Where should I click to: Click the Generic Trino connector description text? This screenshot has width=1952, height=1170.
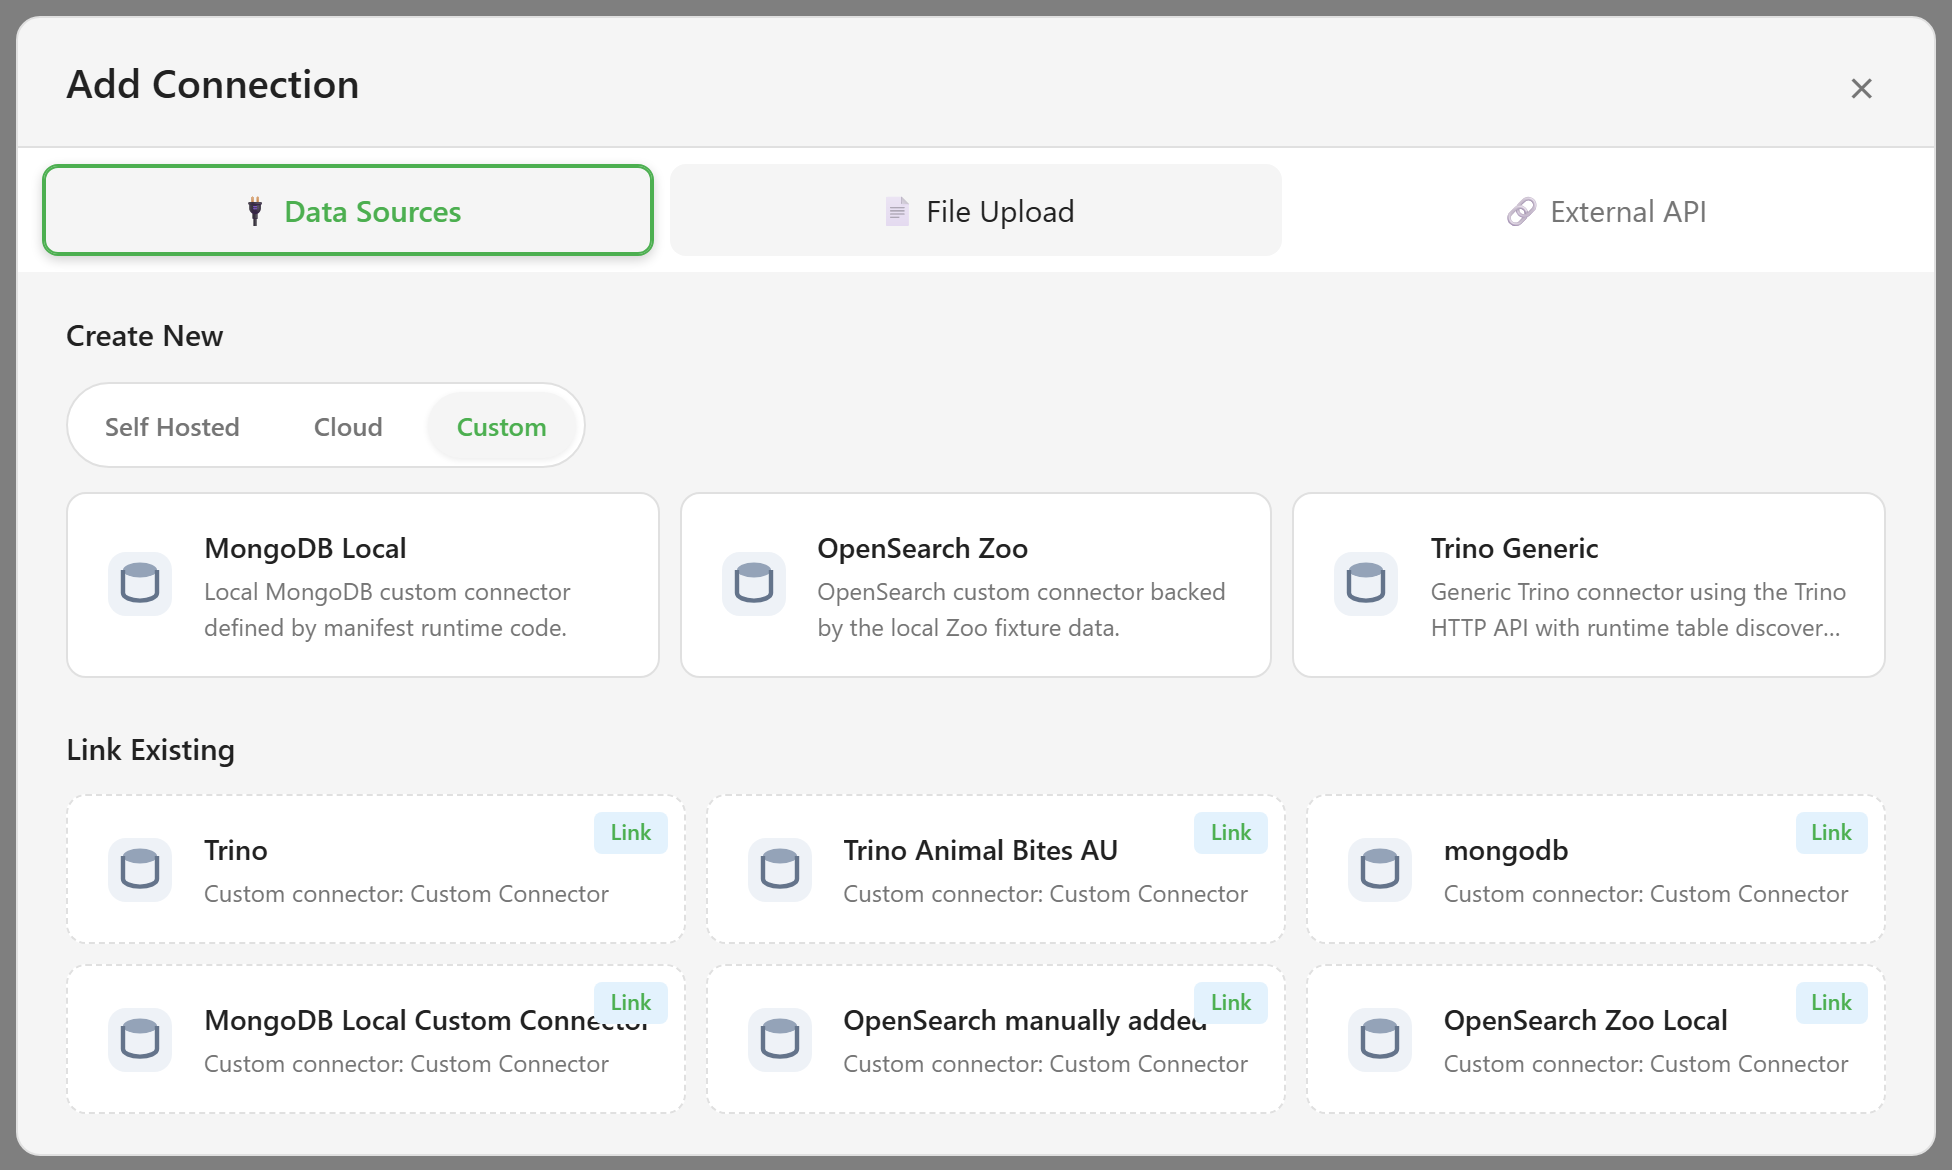coord(1638,609)
